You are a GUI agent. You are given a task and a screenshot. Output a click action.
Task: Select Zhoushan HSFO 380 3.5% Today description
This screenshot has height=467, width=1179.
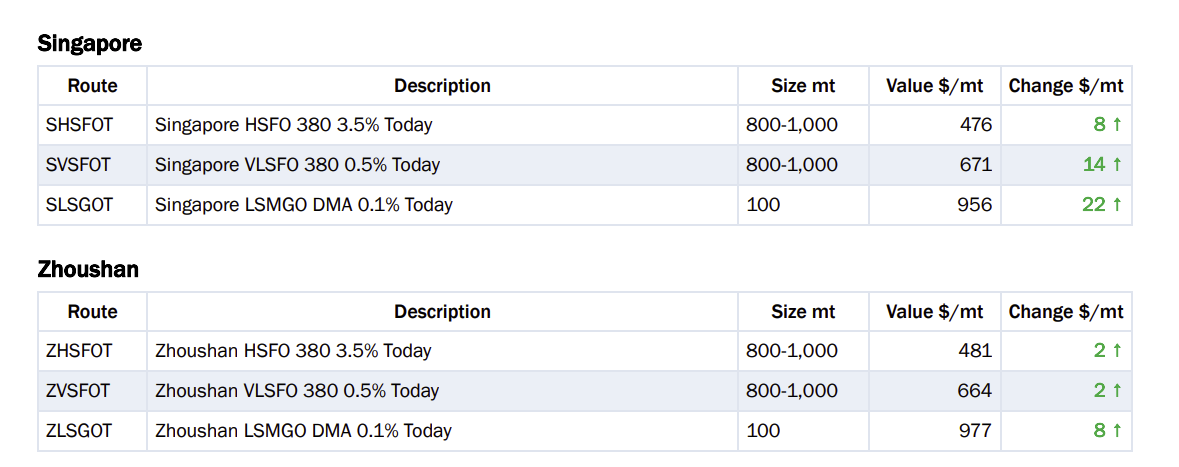click(293, 350)
